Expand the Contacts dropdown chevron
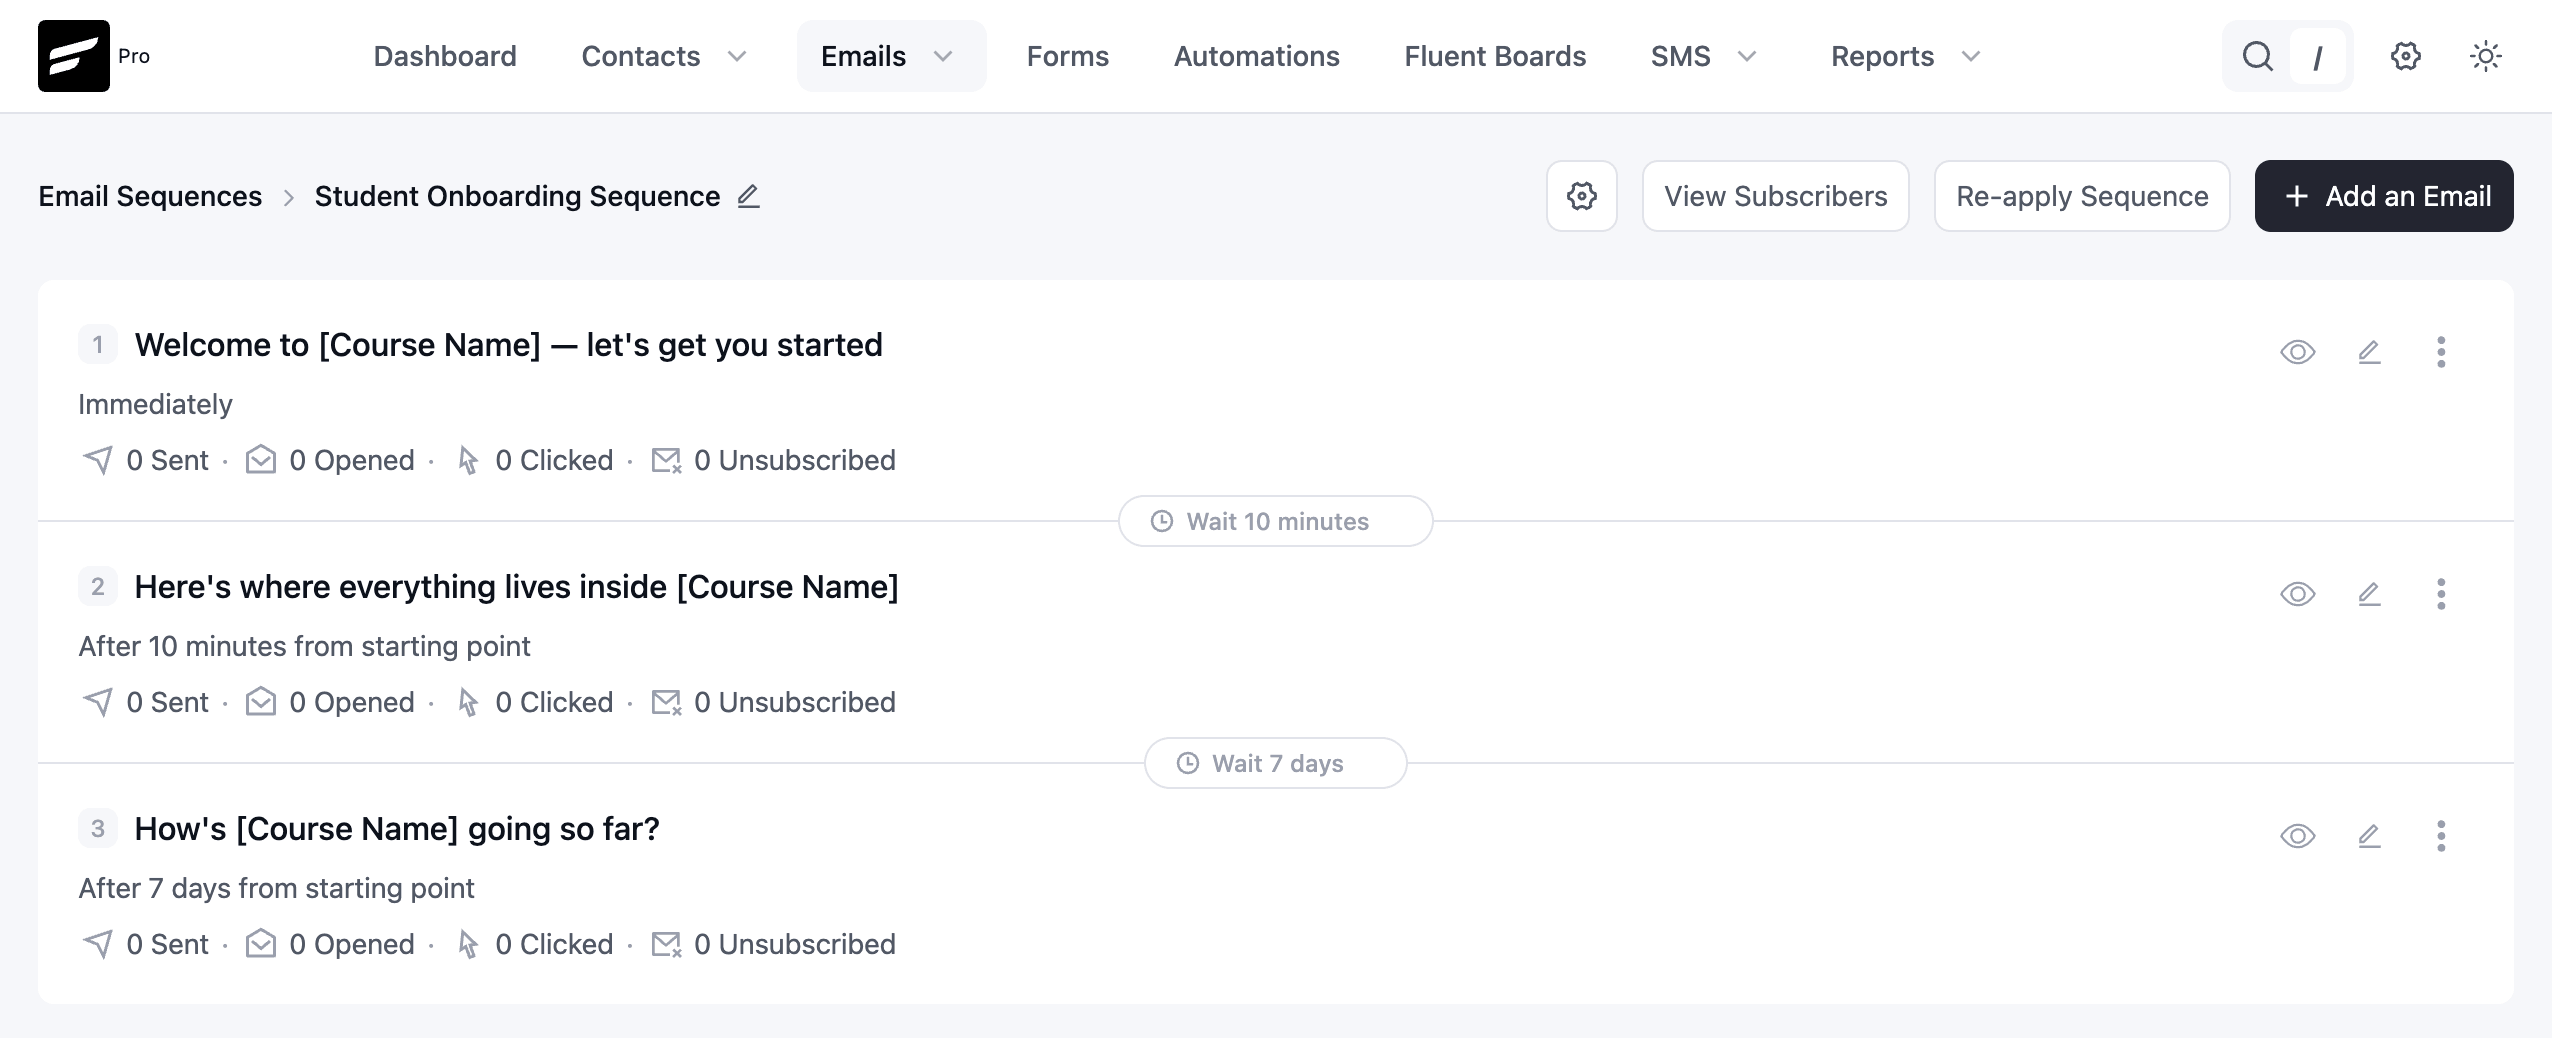The height and width of the screenshot is (1038, 2552). (x=737, y=56)
